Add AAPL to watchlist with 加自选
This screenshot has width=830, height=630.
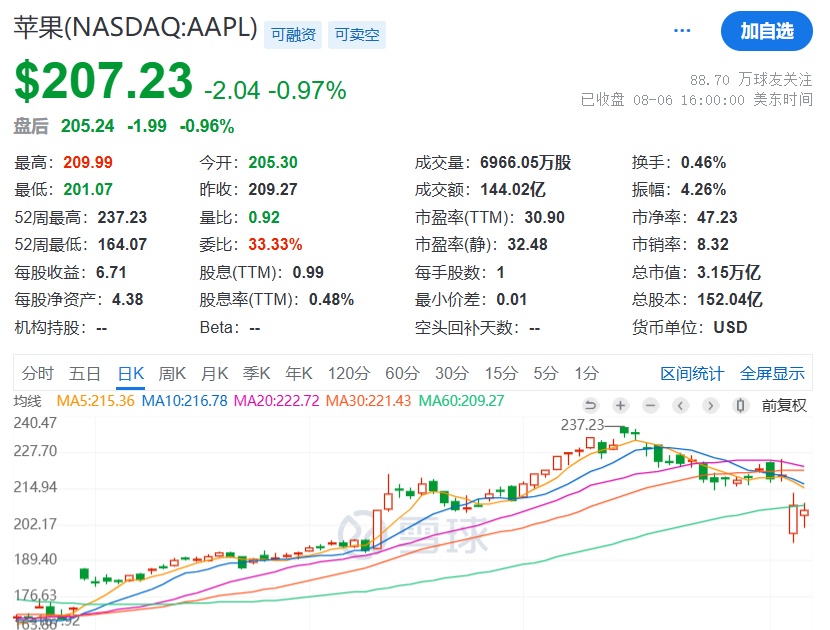pyautogui.click(x=766, y=31)
